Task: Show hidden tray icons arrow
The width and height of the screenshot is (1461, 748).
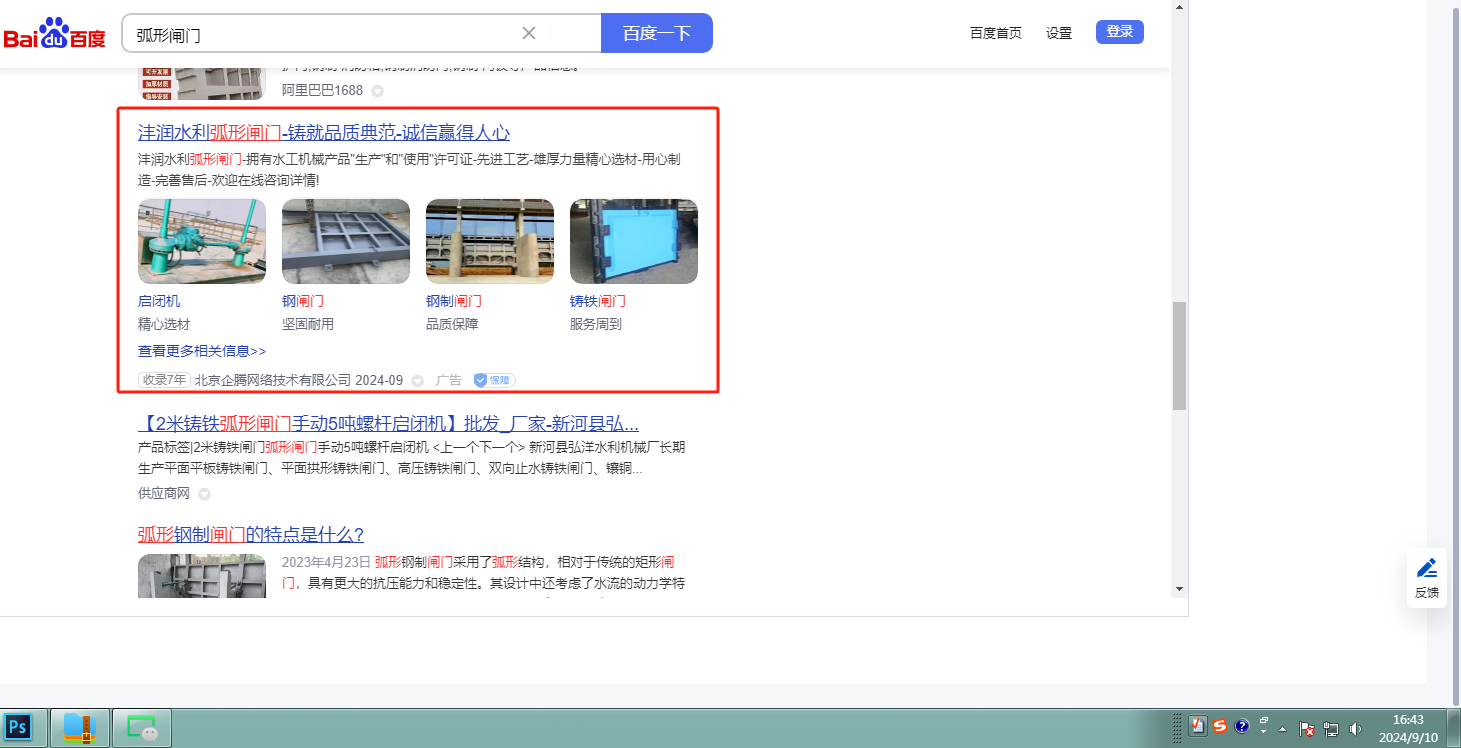Action: pos(1283,729)
